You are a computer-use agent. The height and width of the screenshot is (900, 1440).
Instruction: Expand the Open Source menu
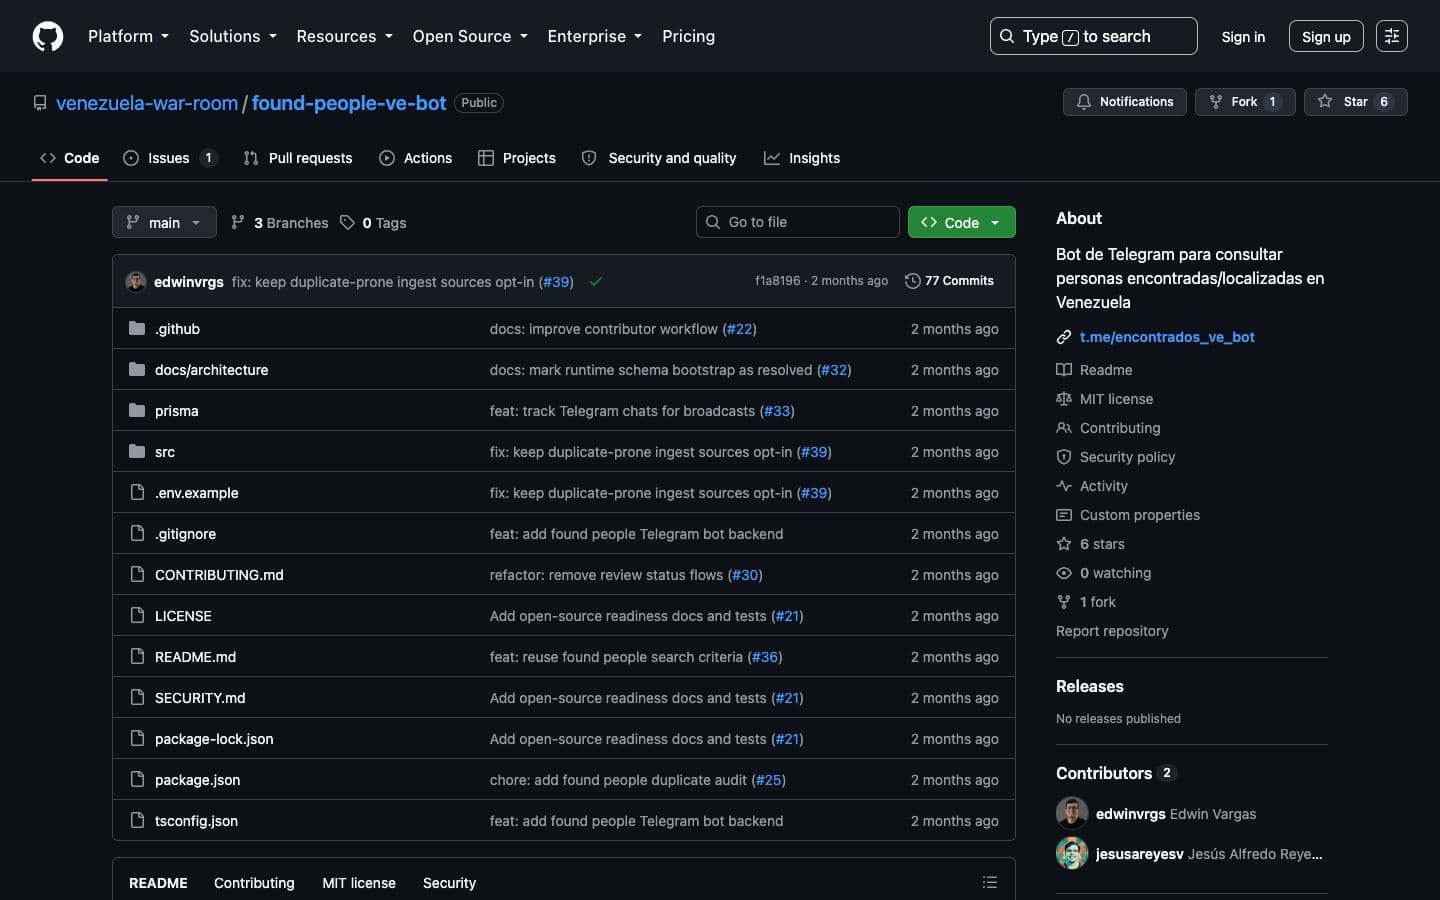[470, 36]
